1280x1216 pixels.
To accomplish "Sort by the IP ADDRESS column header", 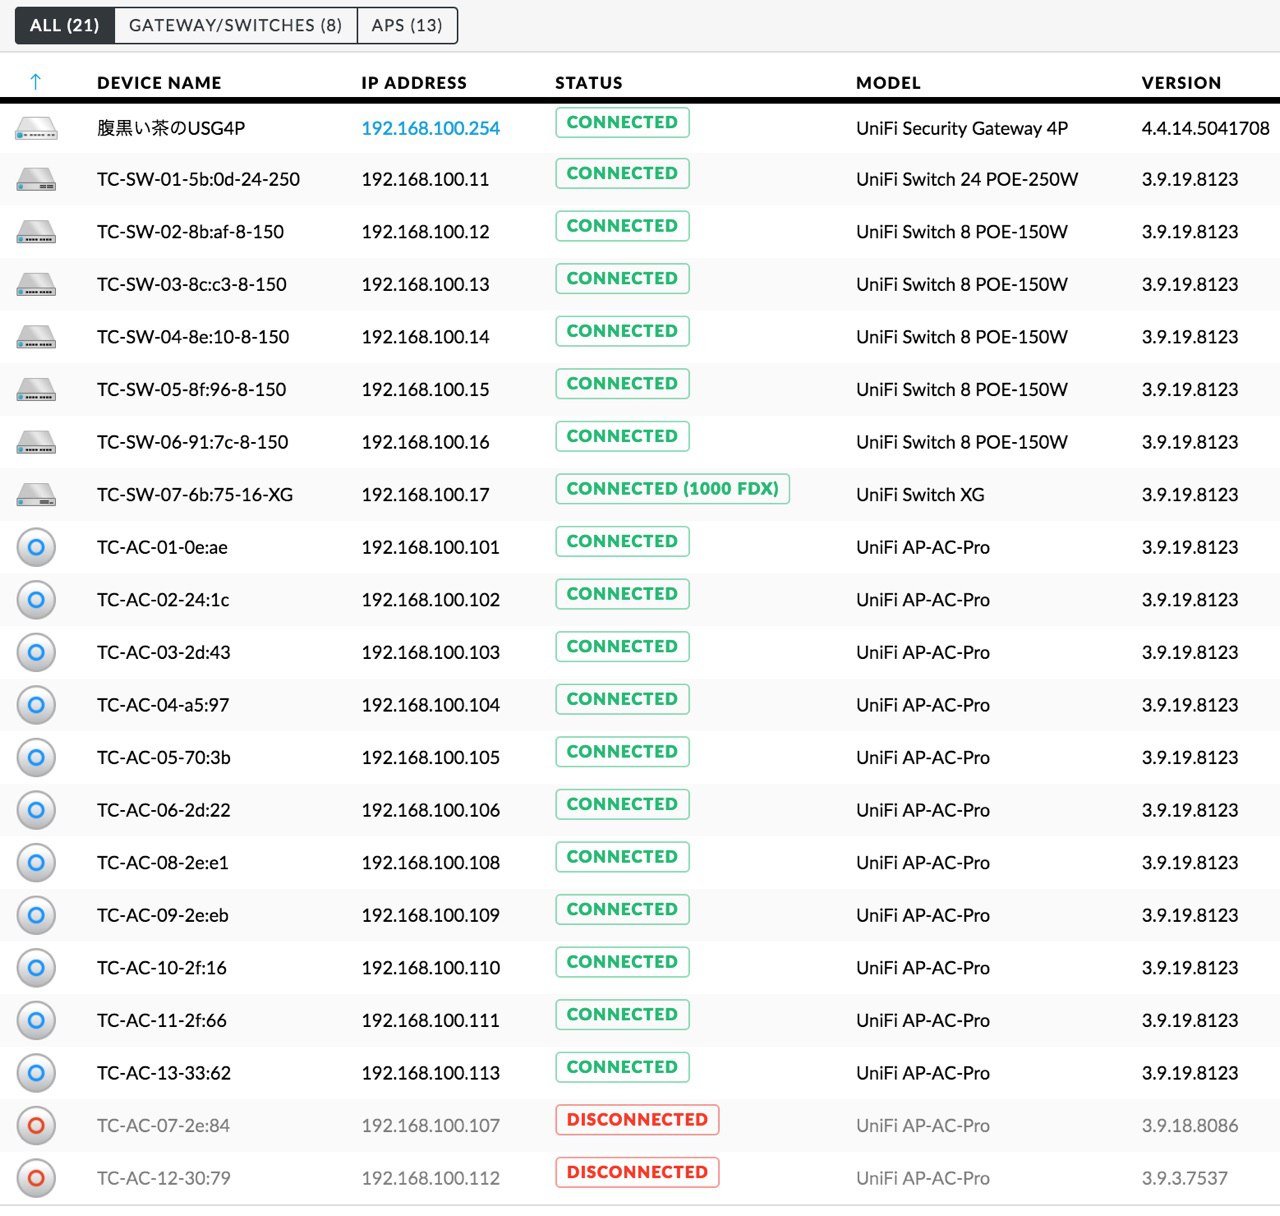I will click(x=414, y=83).
